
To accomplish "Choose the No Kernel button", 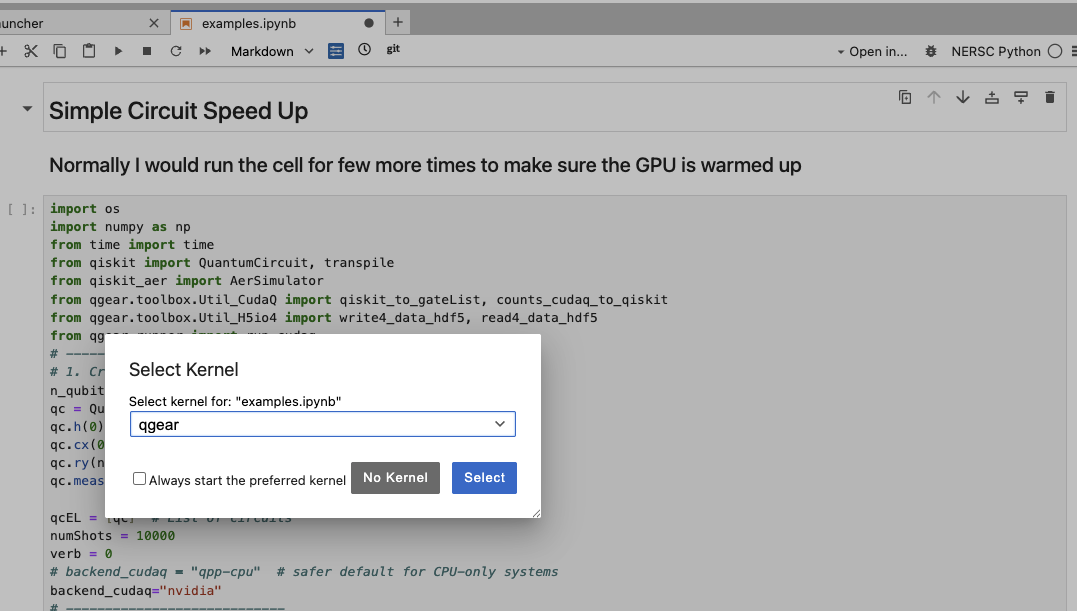I will pyautogui.click(x=396, y=478).
